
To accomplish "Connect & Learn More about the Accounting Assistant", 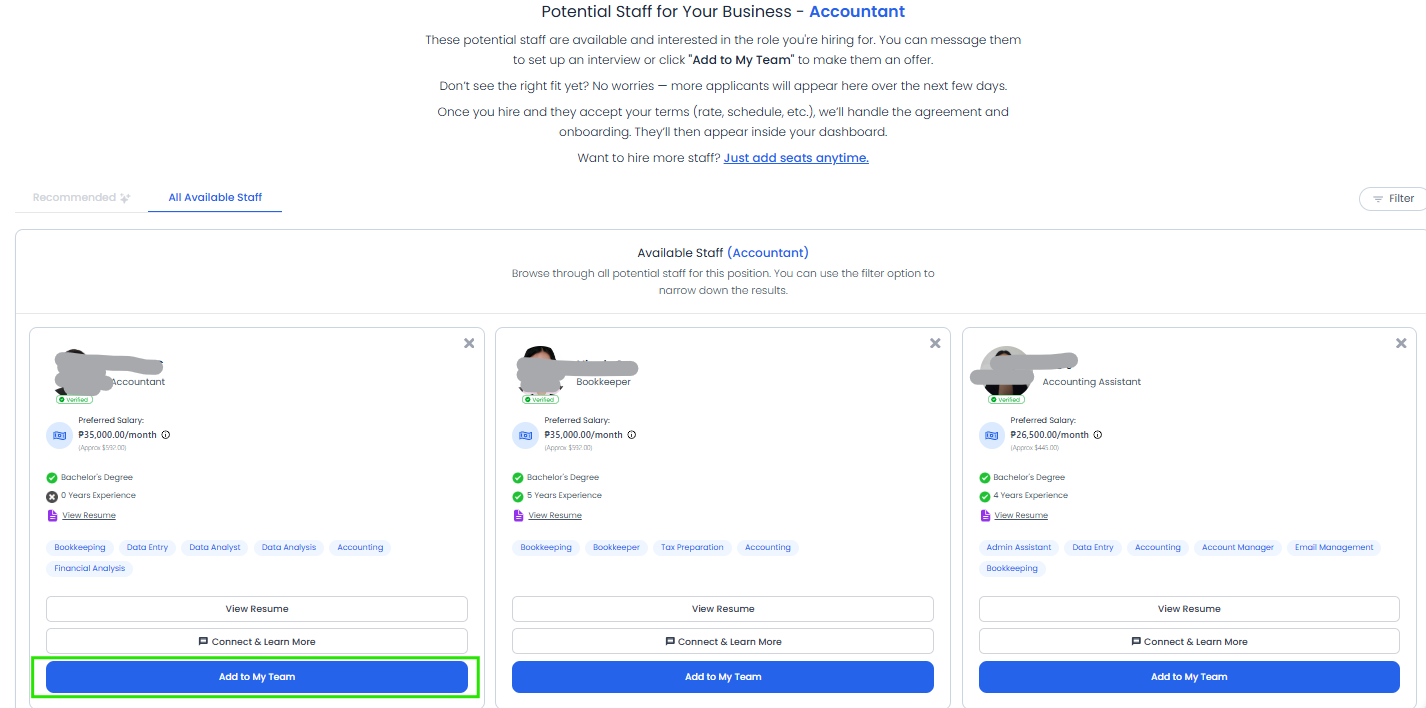I will [1189, 641].
